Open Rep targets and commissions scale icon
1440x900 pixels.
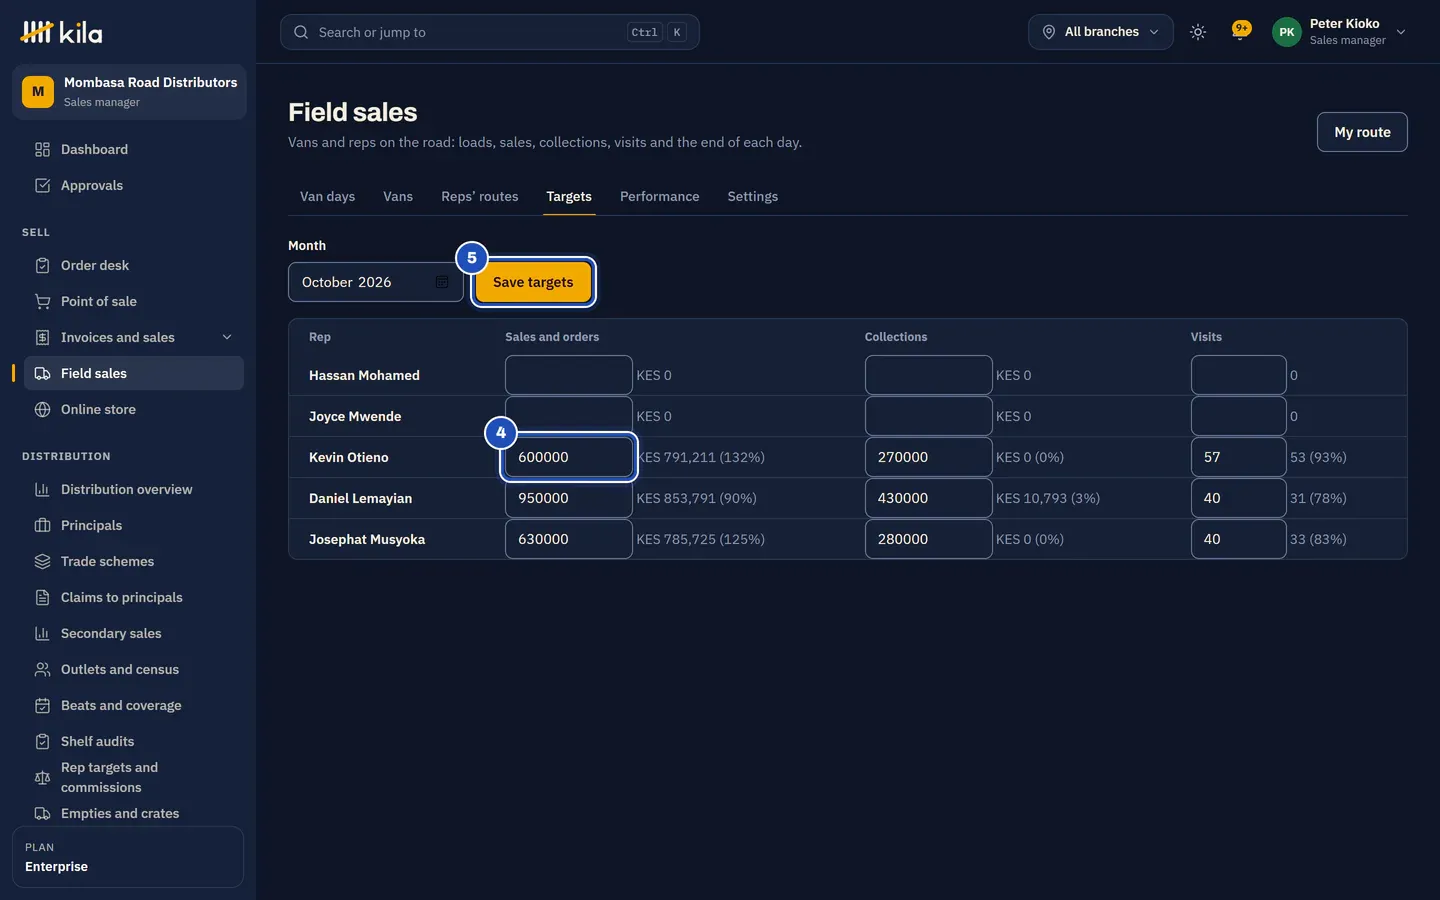click(x=42, y=777)
